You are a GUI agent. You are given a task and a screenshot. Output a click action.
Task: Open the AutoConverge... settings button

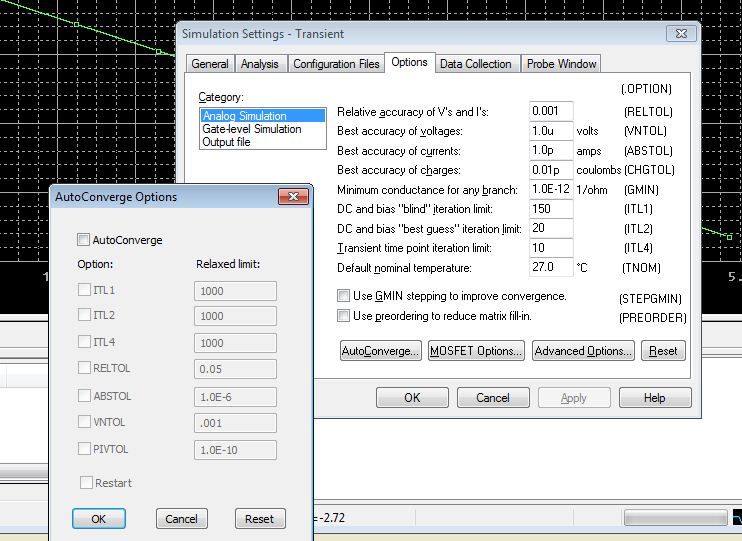(380, 351)
